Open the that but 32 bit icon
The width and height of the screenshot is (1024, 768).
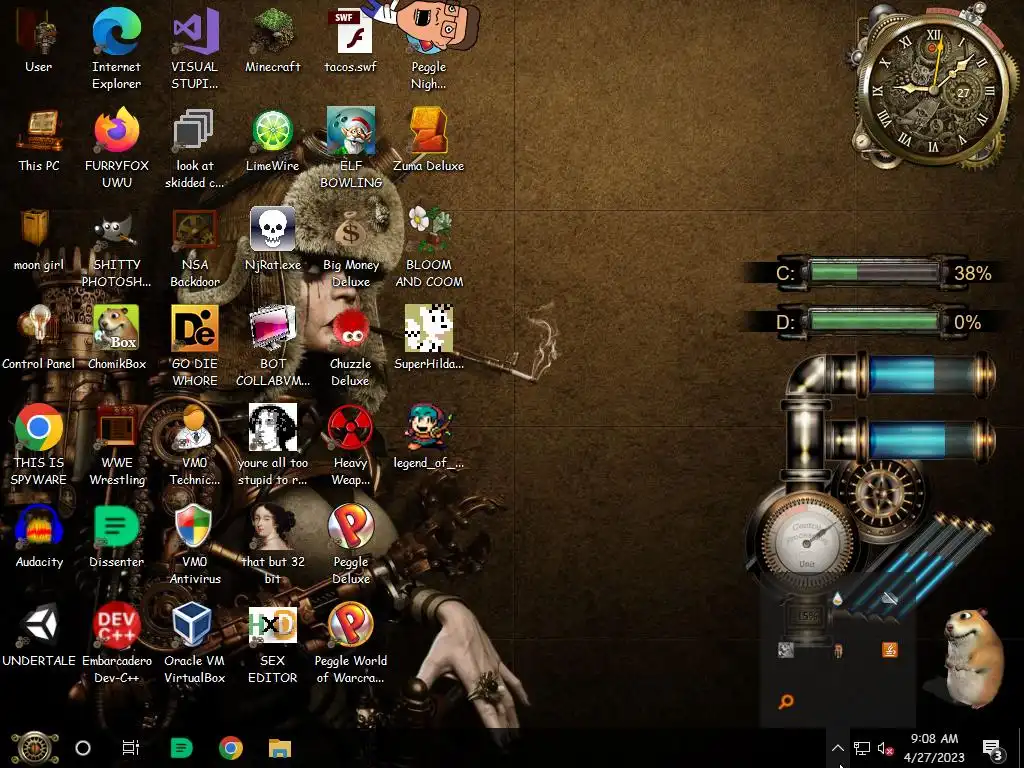[x=272, y=544]
